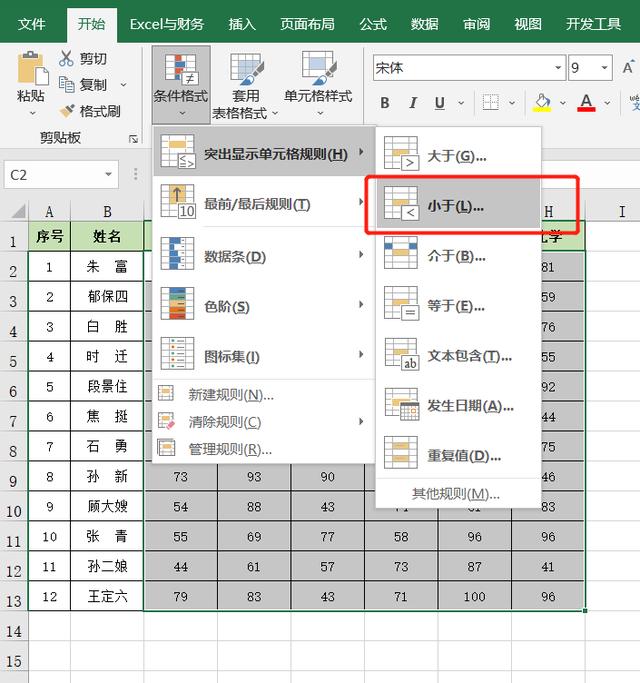Expand the font name dropdown (宋体)
Image resolution: width=640 pixels, height=683 pixels.
[x=557, y=68]
